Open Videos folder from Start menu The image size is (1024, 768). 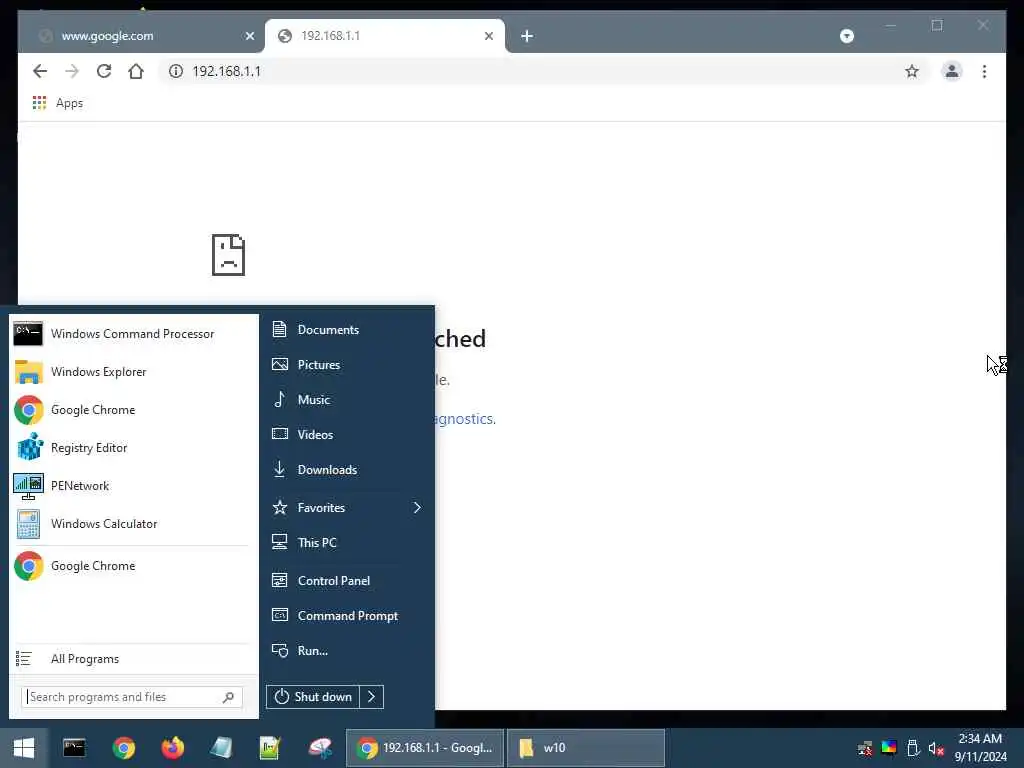pyautogui.click(x=347, y=434)
